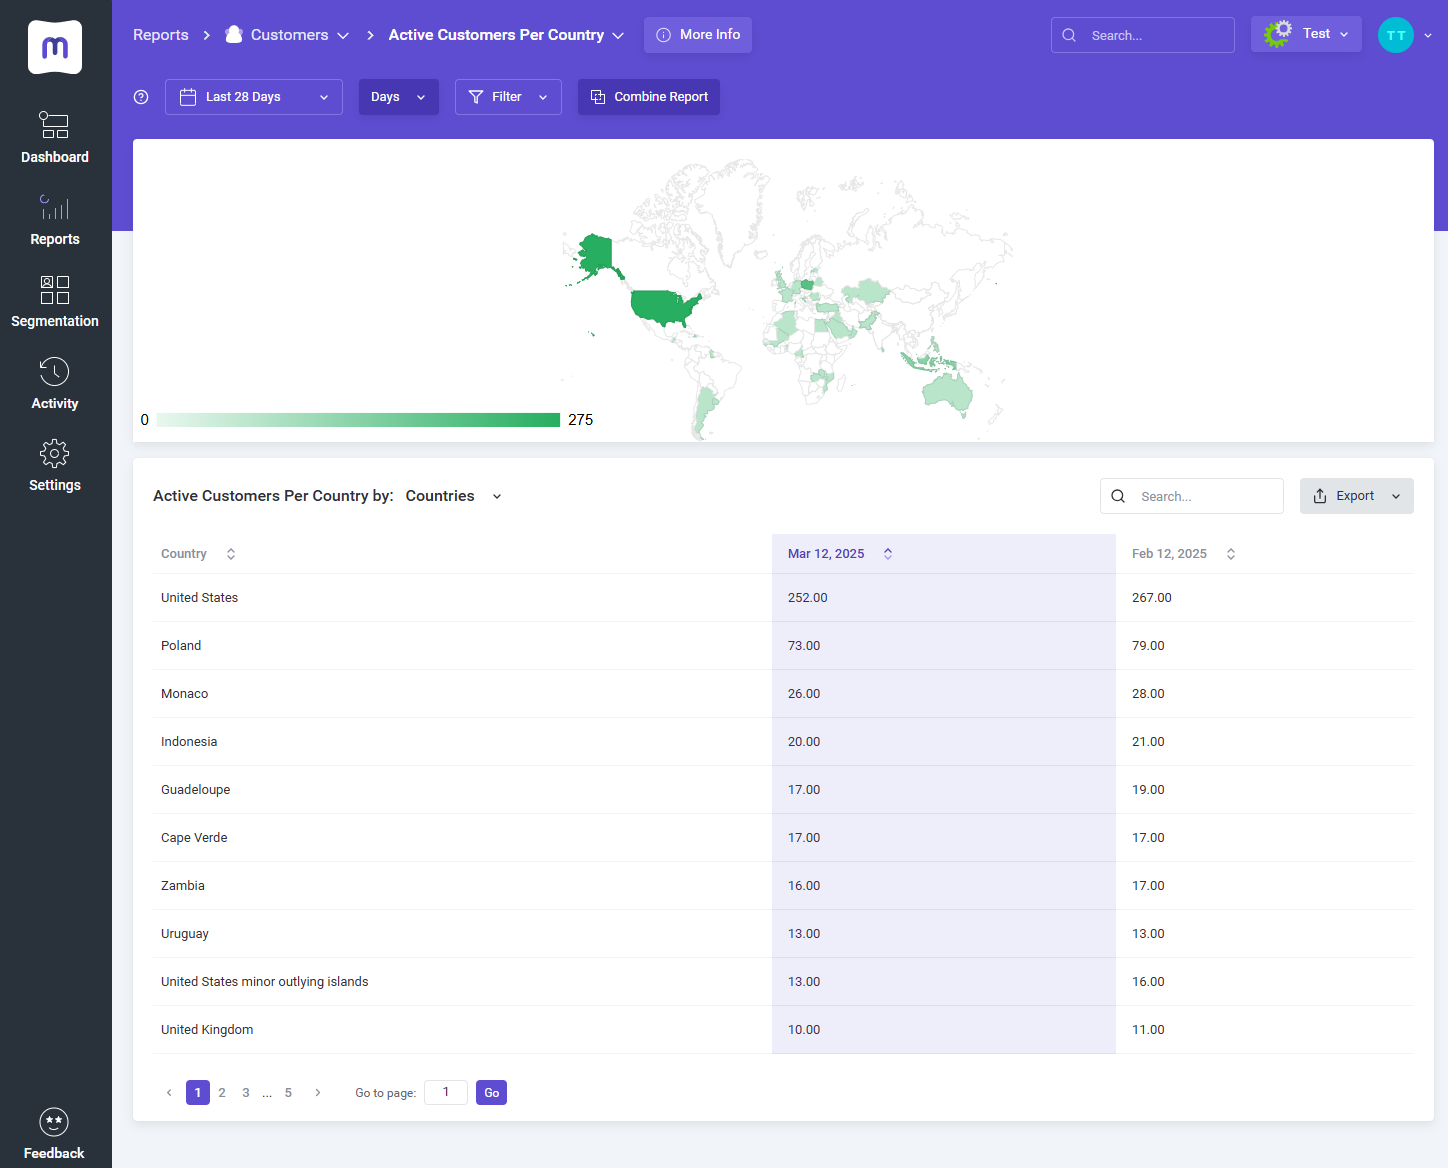Click the United Kingdom row name
1448x1168 pixels.
207,1030
